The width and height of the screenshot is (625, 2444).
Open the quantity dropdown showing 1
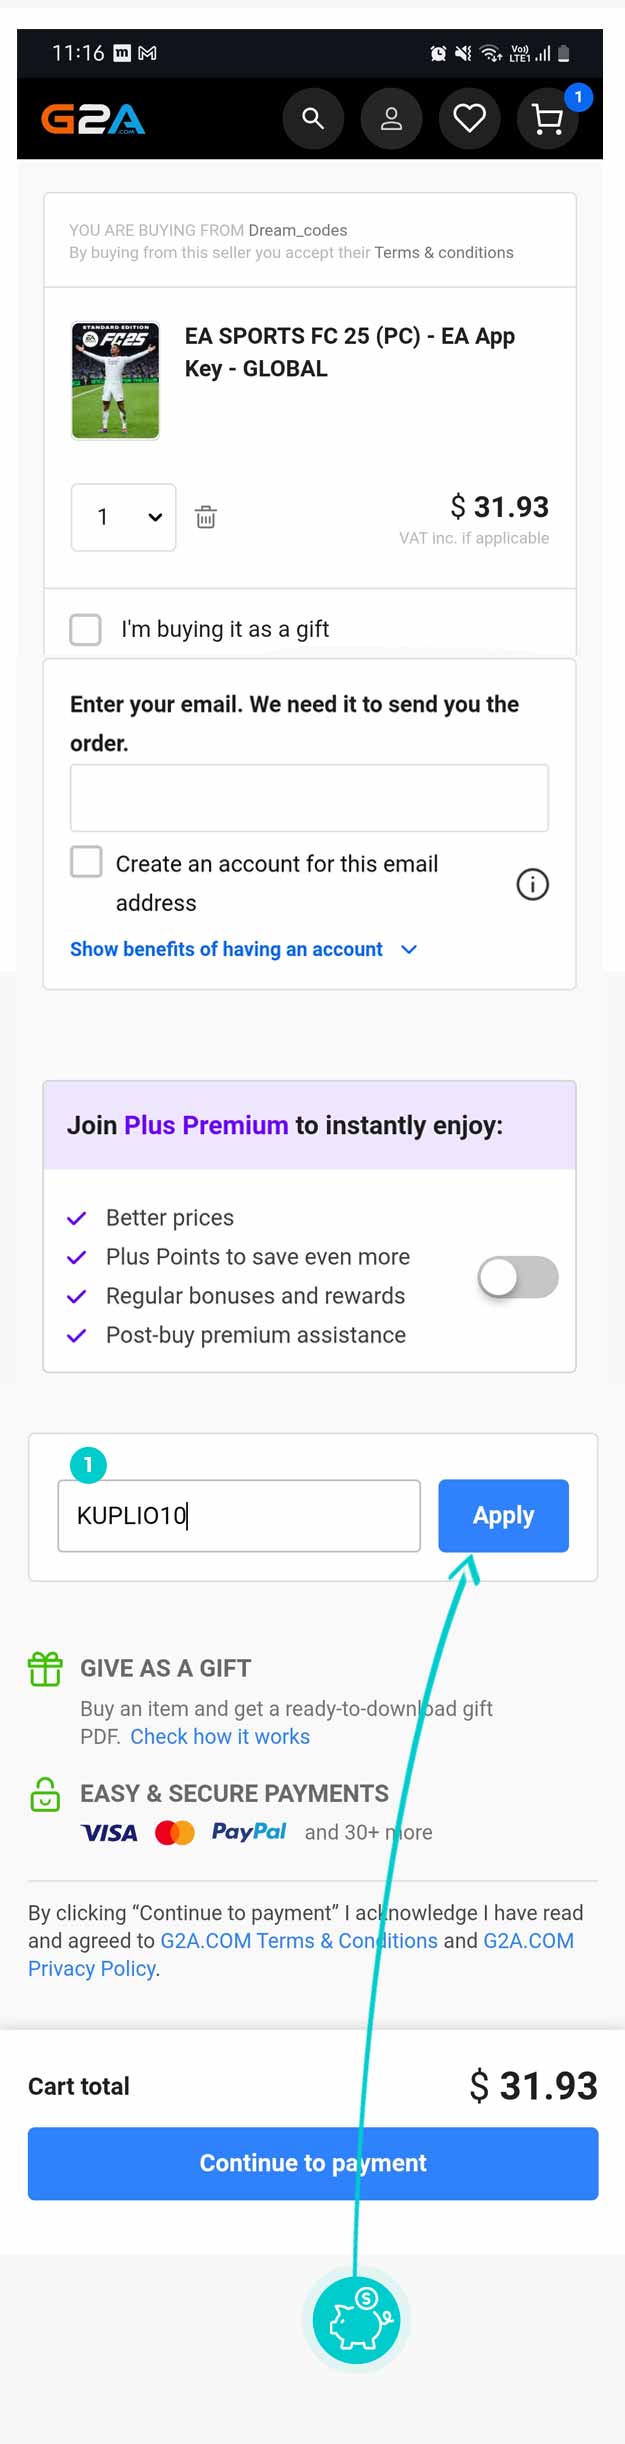(124, 517)
